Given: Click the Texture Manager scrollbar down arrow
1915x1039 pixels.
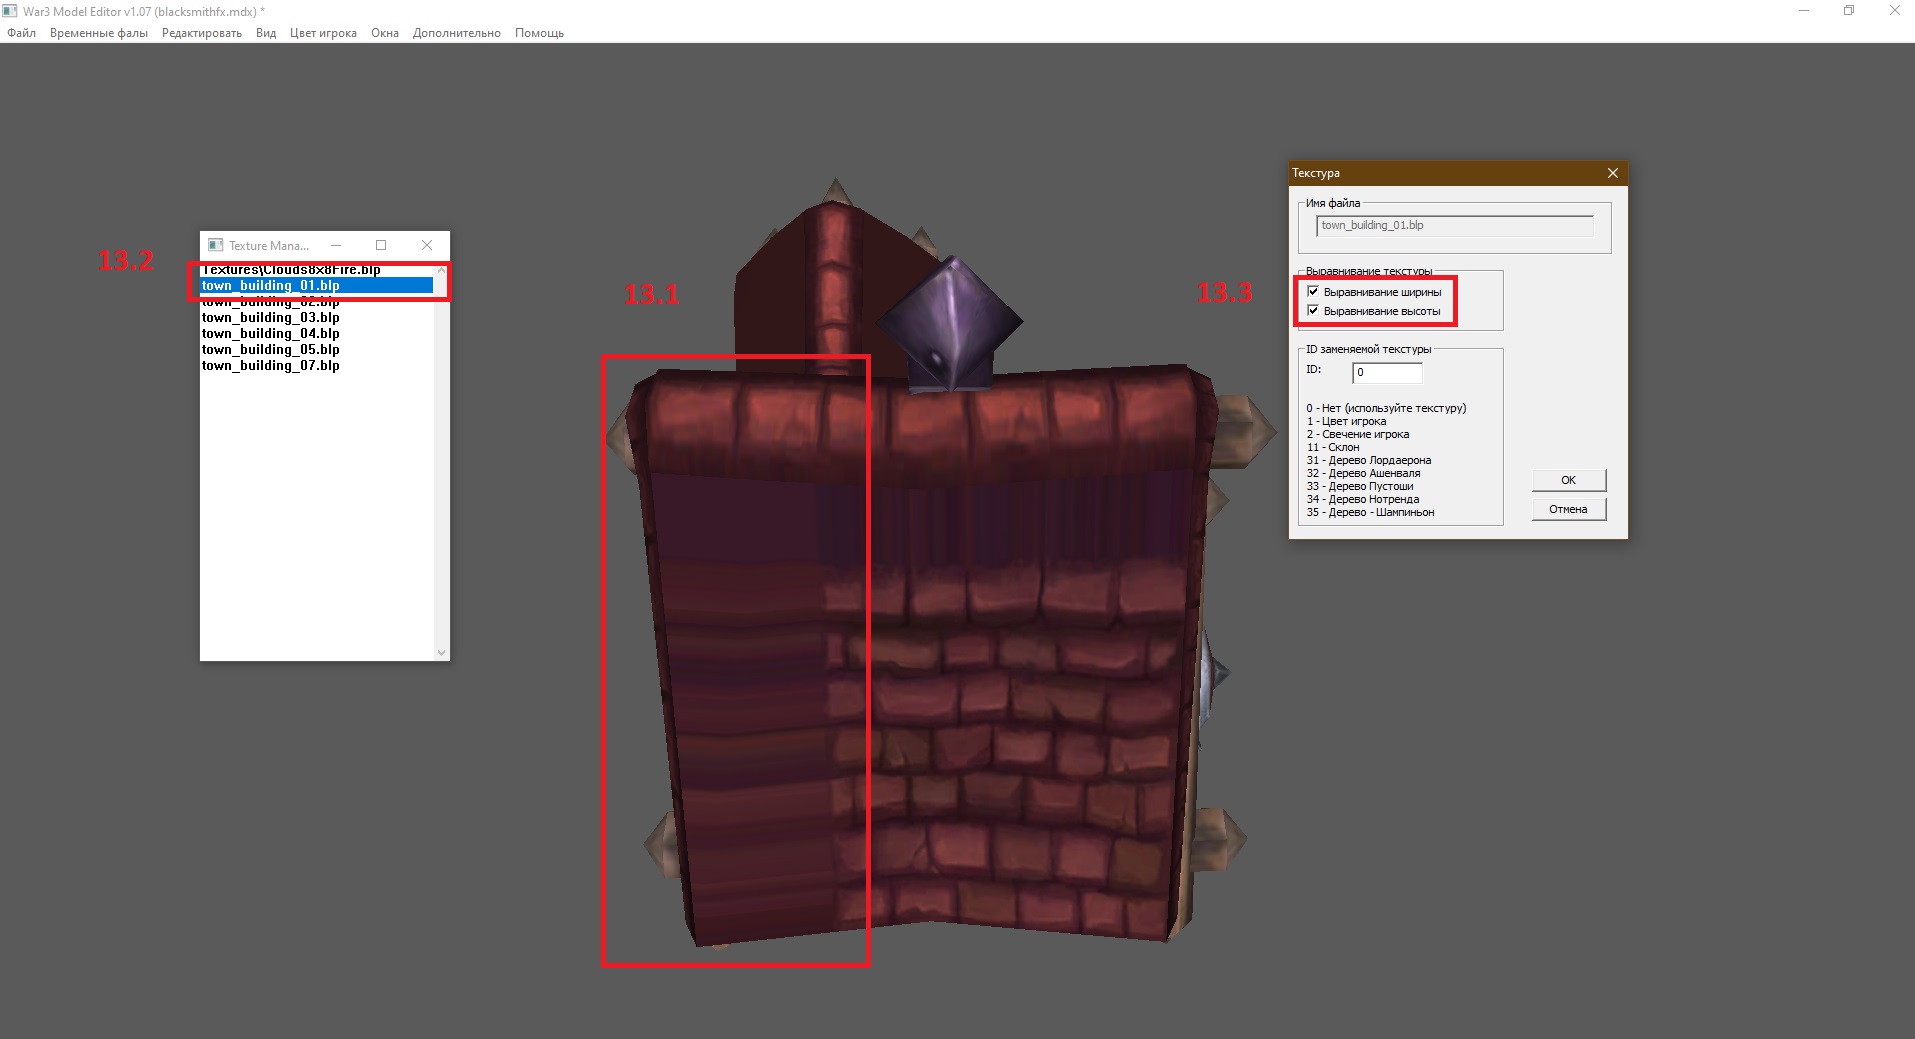Looking at the screenshot, I should [442, 653].
